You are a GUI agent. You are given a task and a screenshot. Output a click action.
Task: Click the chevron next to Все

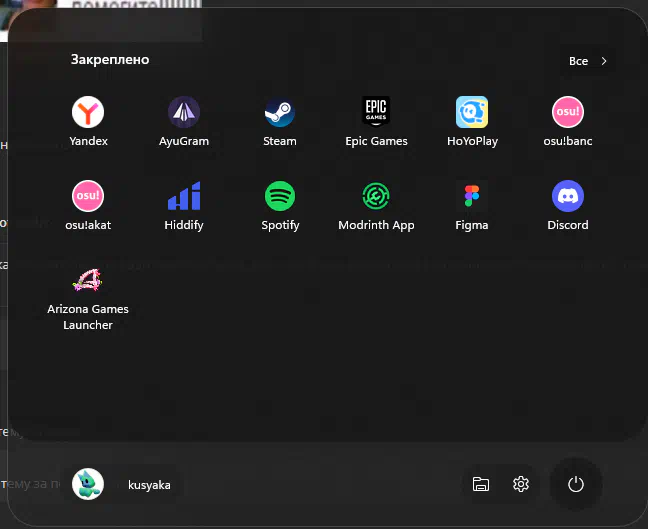pyautogui.click(x=604, y=61)
